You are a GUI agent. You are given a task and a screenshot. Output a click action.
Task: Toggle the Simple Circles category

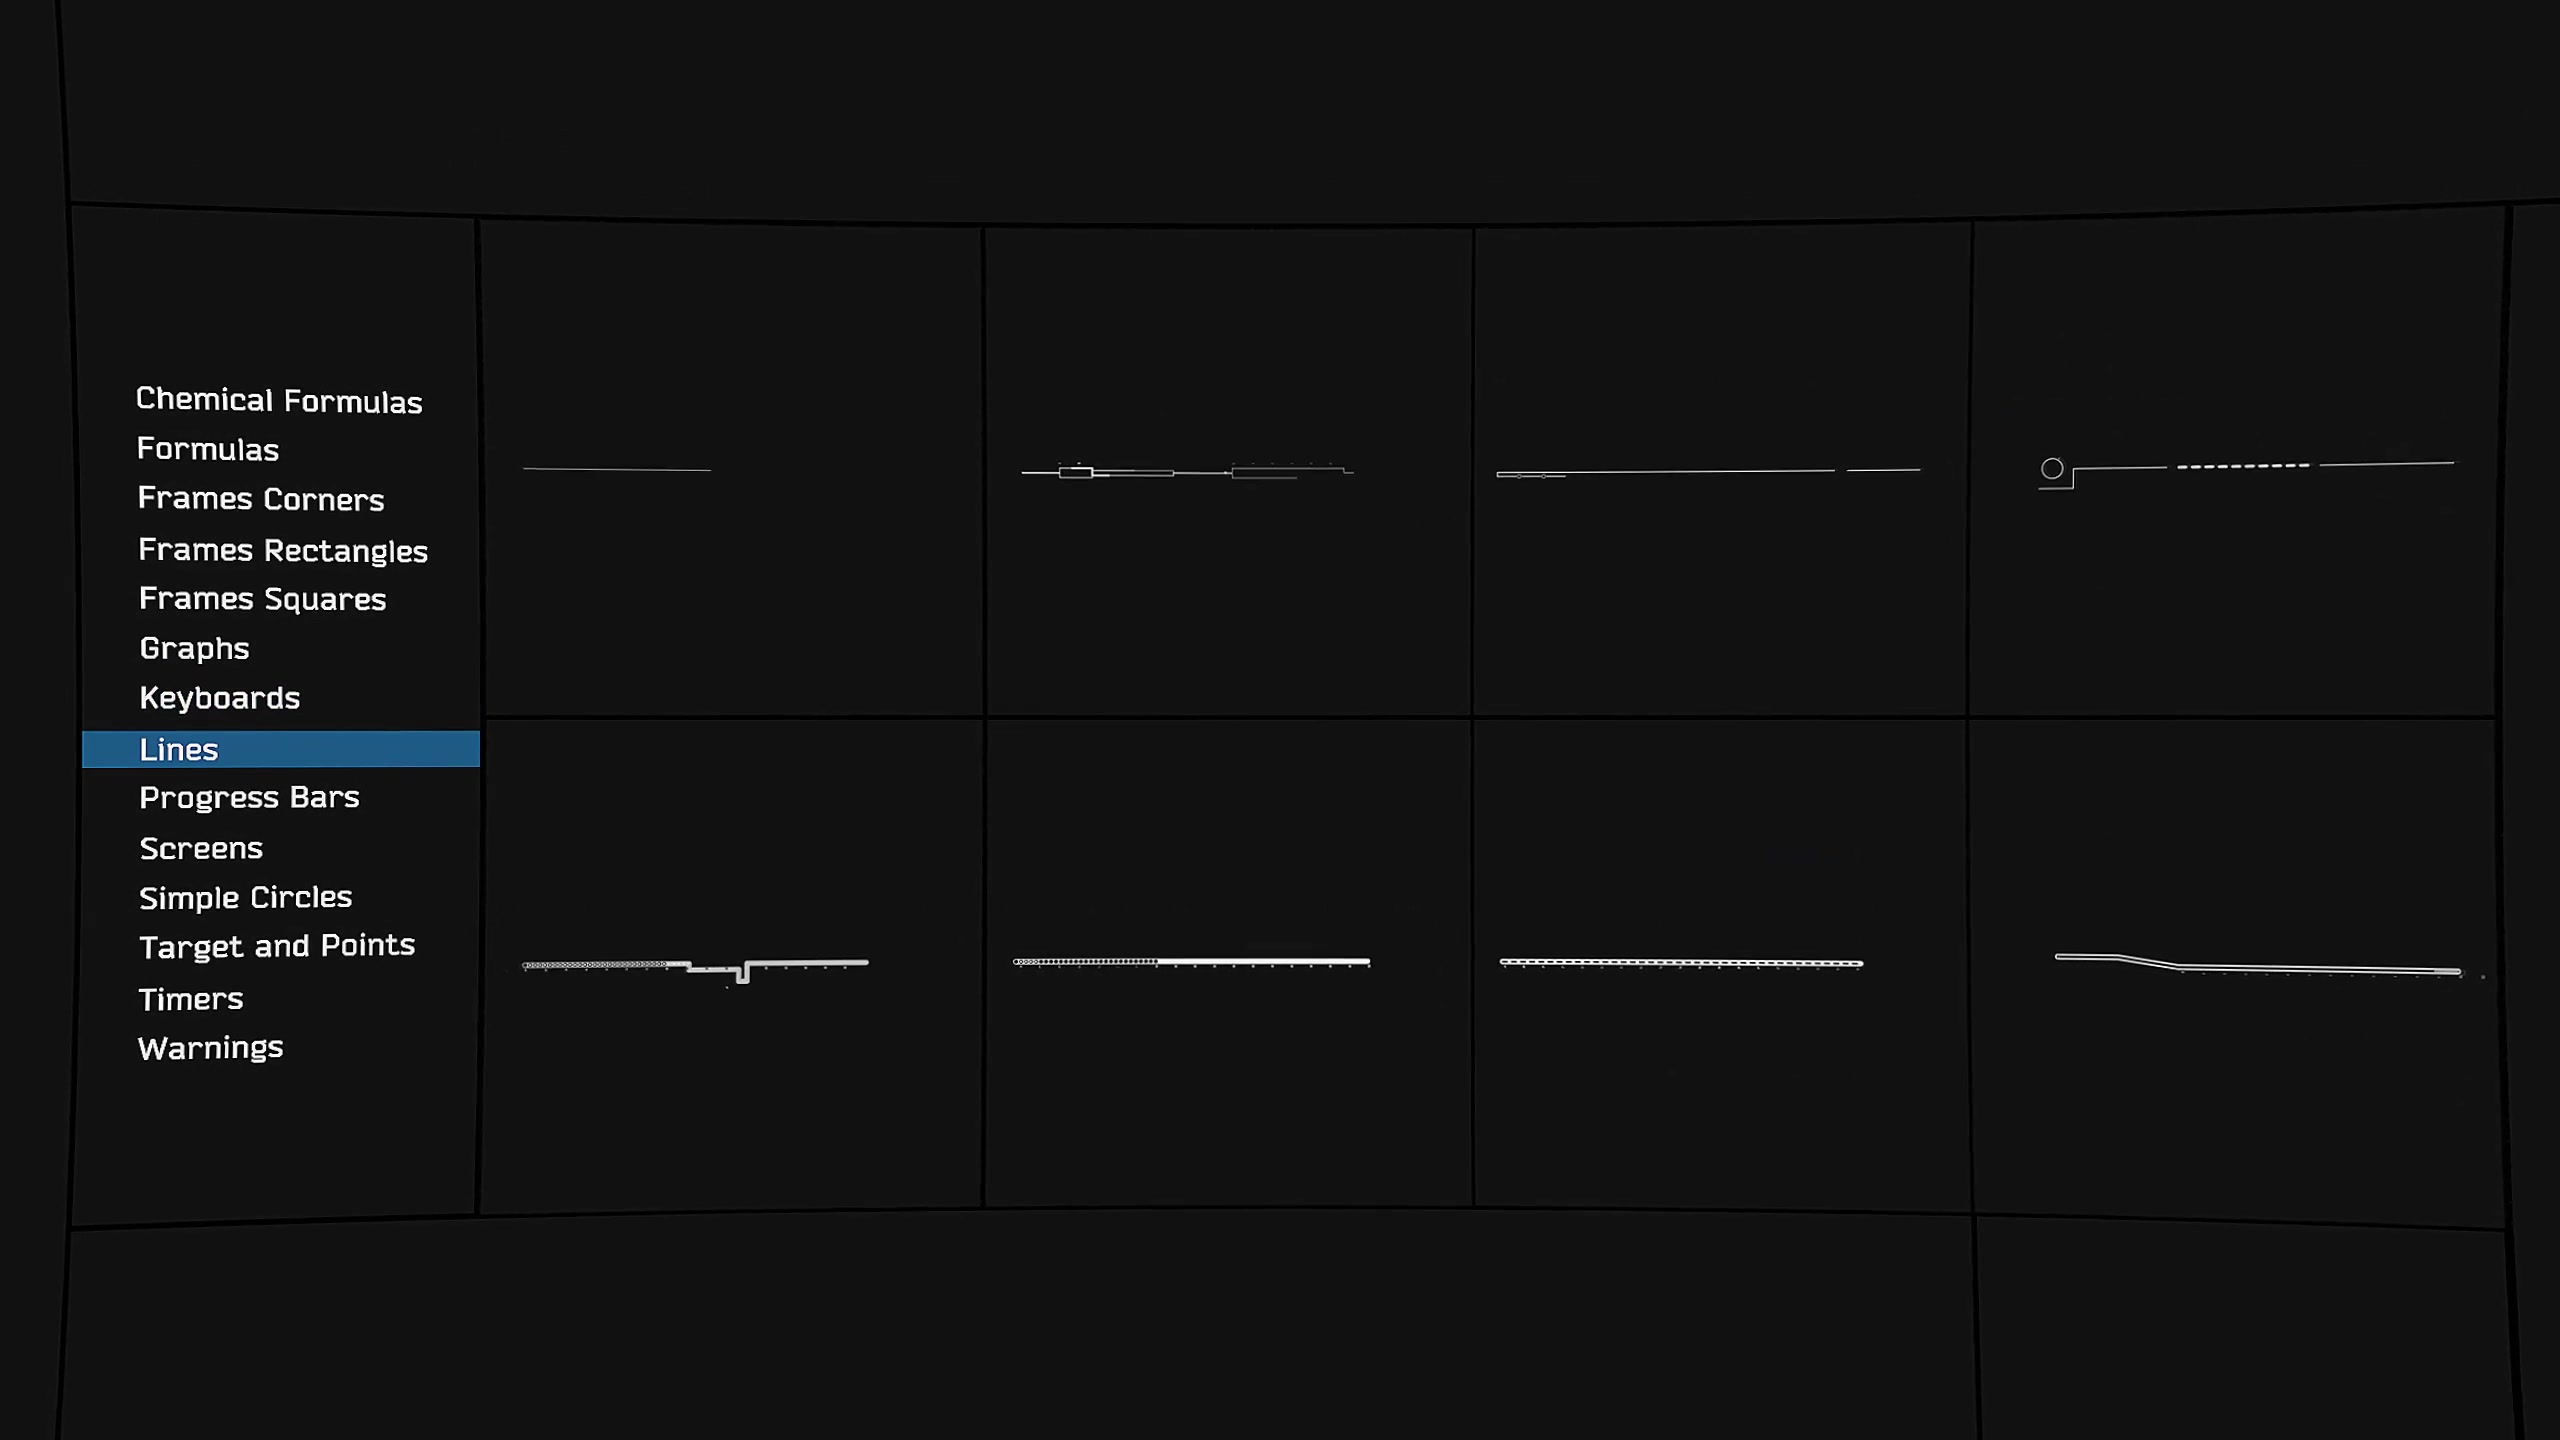coord(244,895)
